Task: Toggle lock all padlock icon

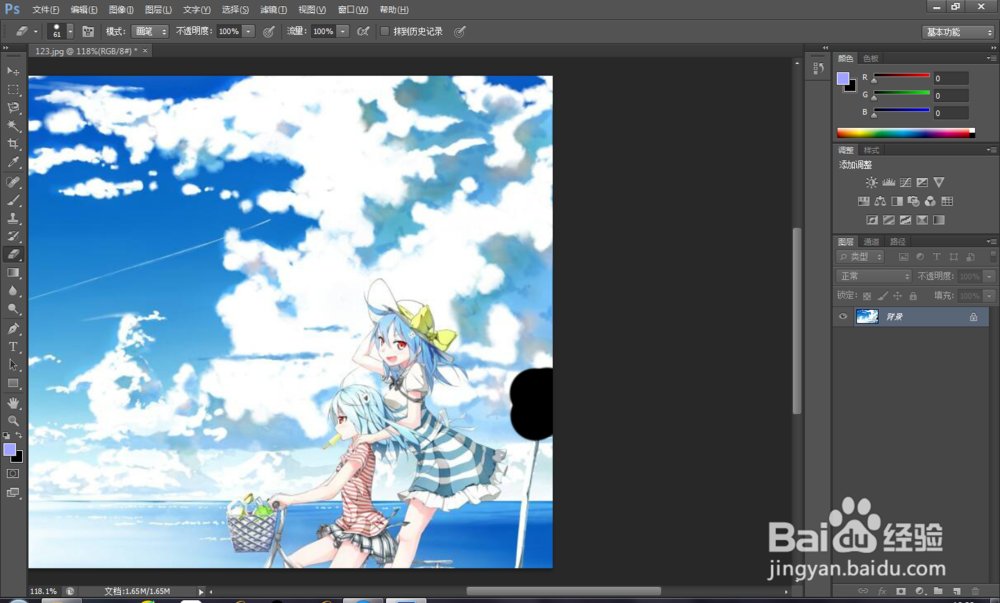Action: [913, 296]
